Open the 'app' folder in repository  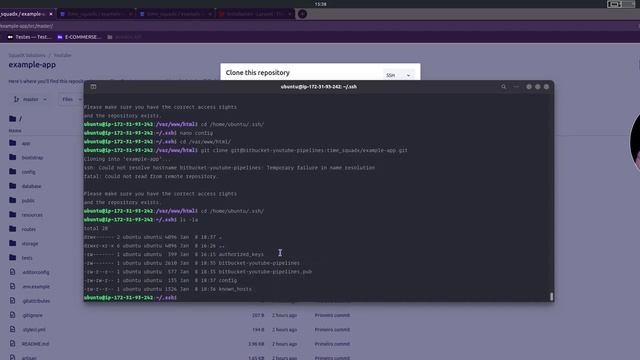tap(26, 143)
